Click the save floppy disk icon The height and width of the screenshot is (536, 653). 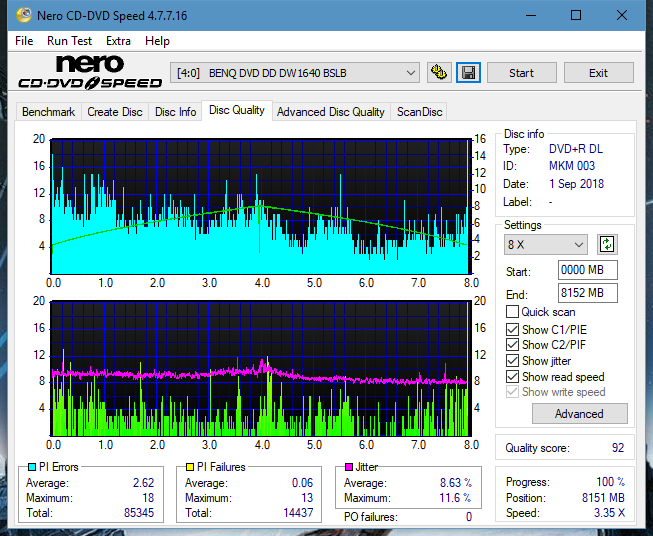click(x=469, y=73)
